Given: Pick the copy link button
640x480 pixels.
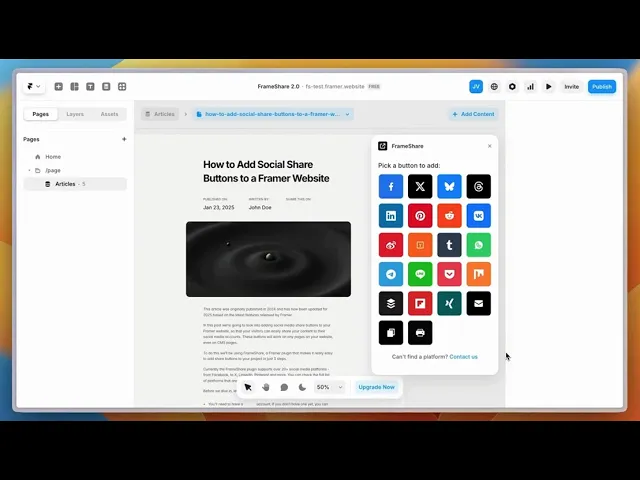Looking at the screenshot, I should (391, 333).
